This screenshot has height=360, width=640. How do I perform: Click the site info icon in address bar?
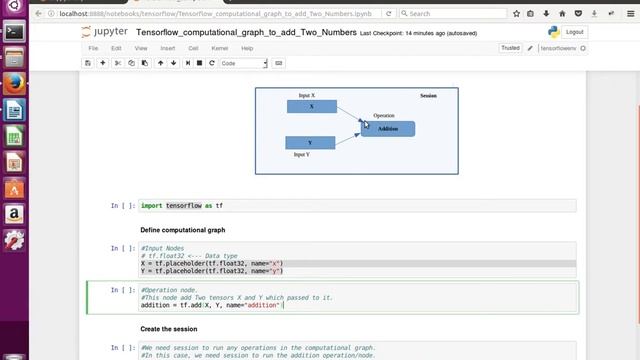point(51,13)
